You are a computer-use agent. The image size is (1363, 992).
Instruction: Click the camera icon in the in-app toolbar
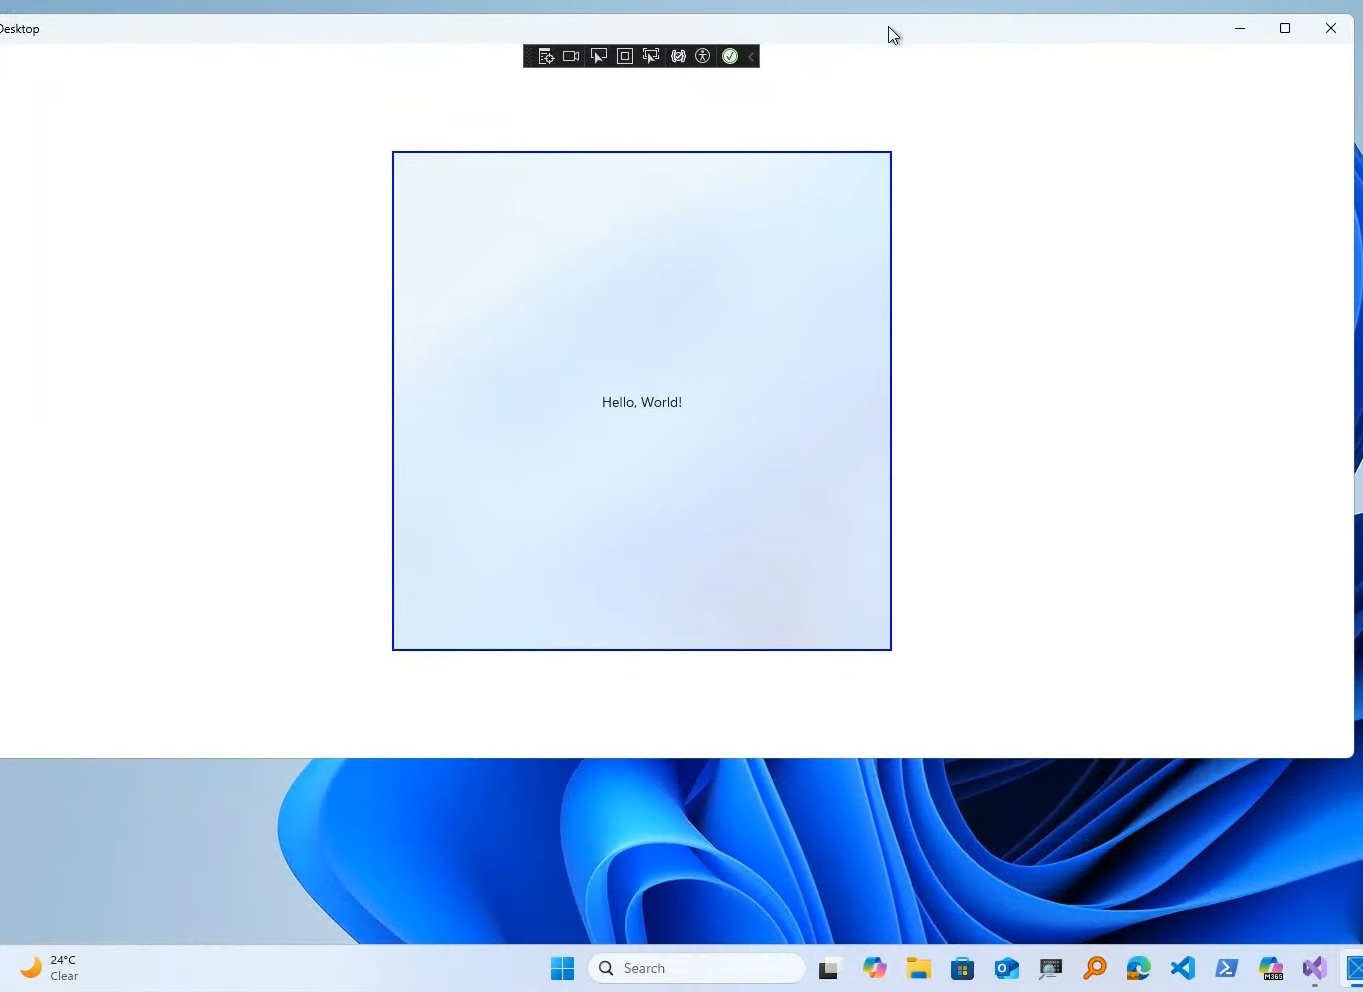click(570, 56)
